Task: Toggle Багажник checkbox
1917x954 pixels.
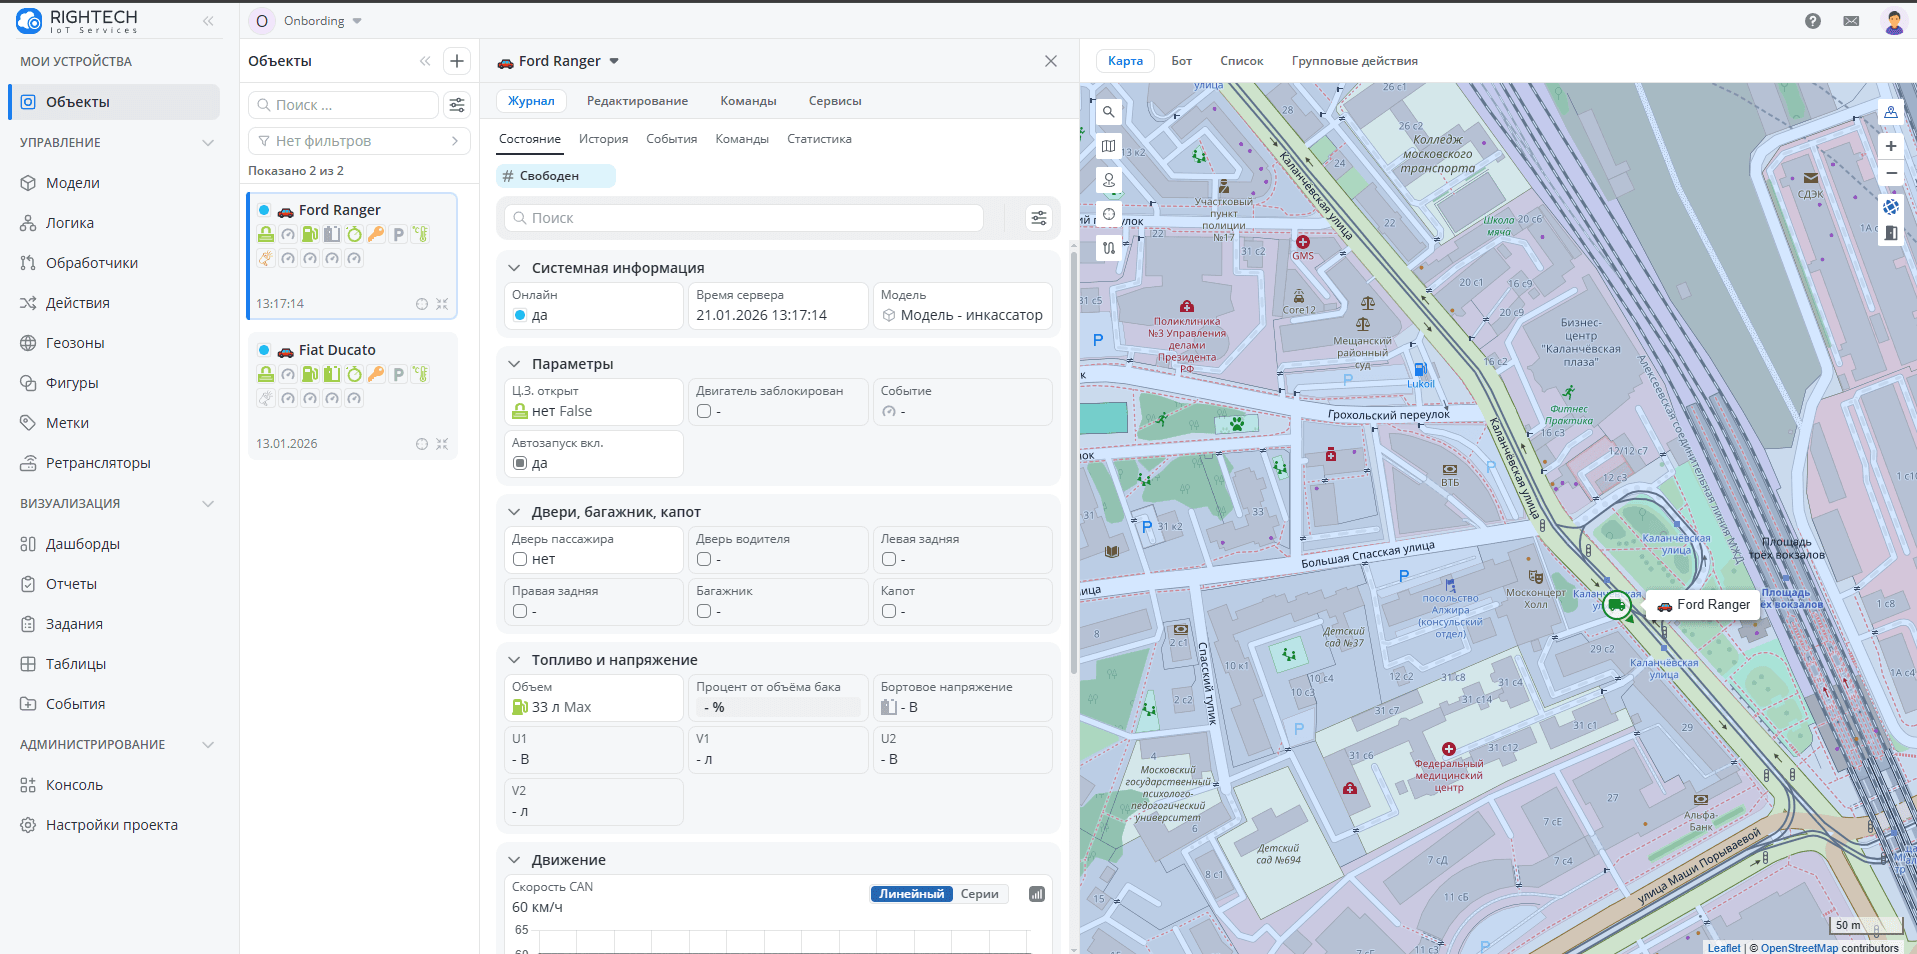Action: click(x=704, y=611)
